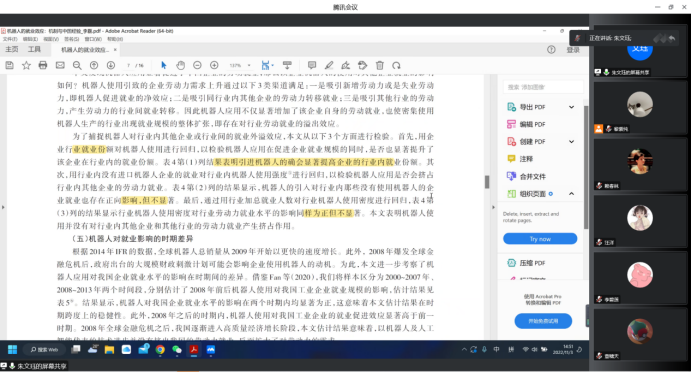This screenshot has width=692, height=372.
Task: Open the 视图 menu
Action: pos(51,39)
